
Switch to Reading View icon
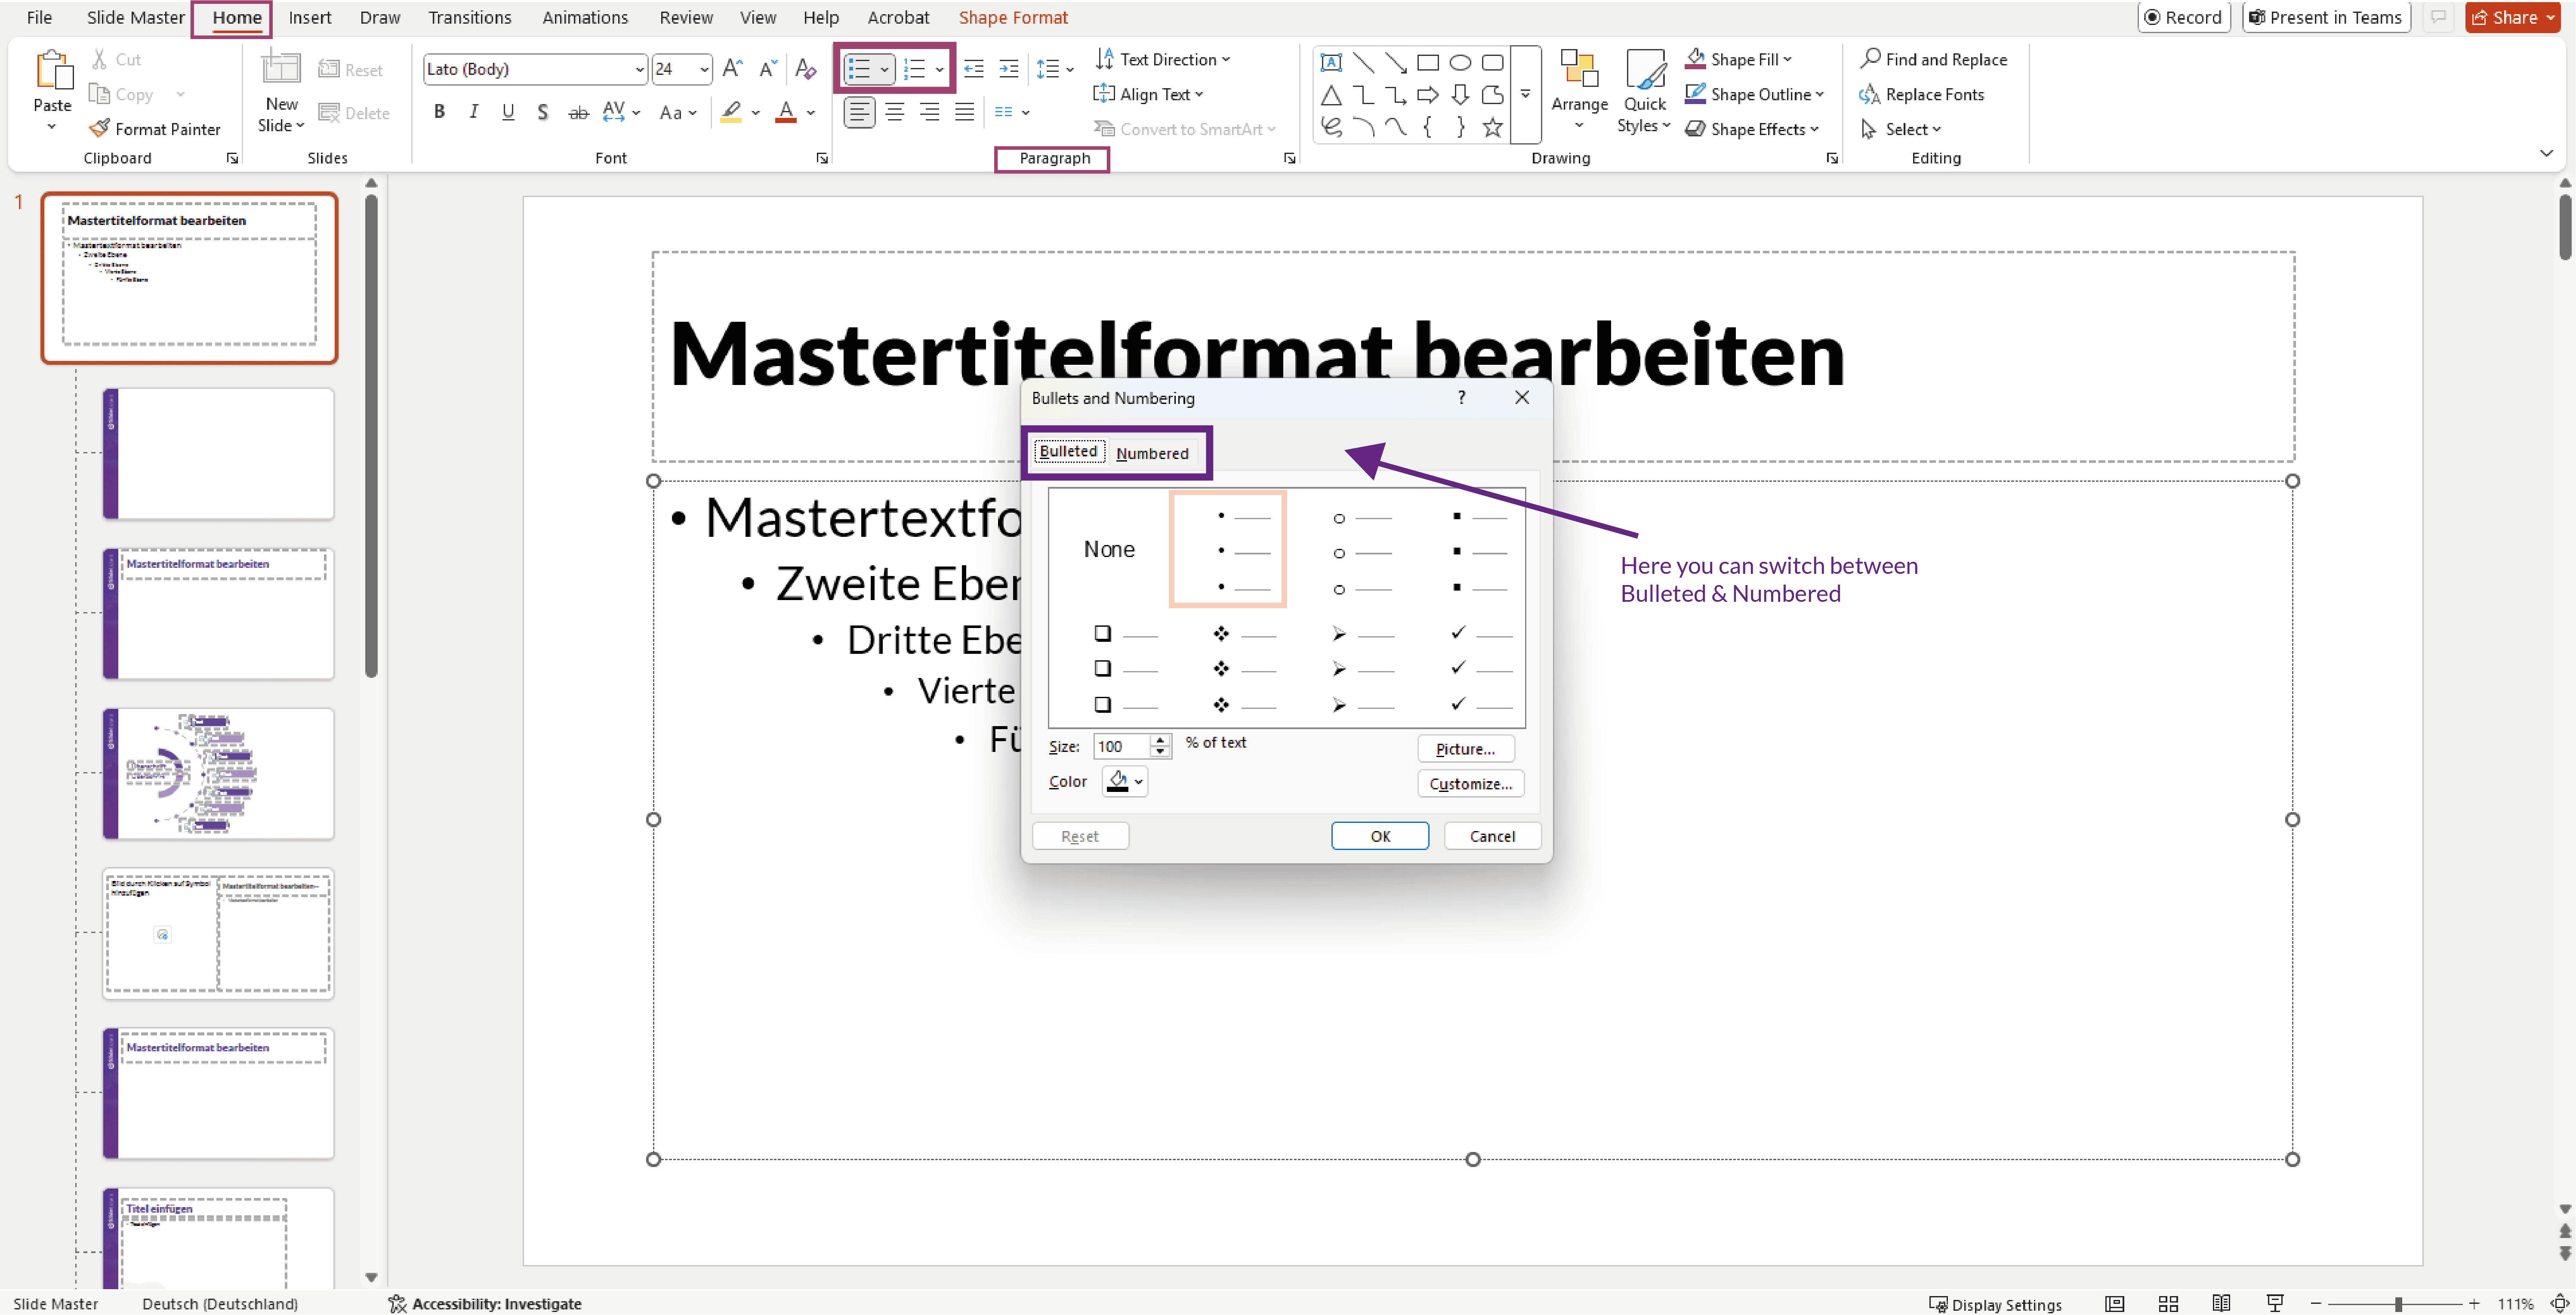pyautogui.click(x=2221, y=1303)
